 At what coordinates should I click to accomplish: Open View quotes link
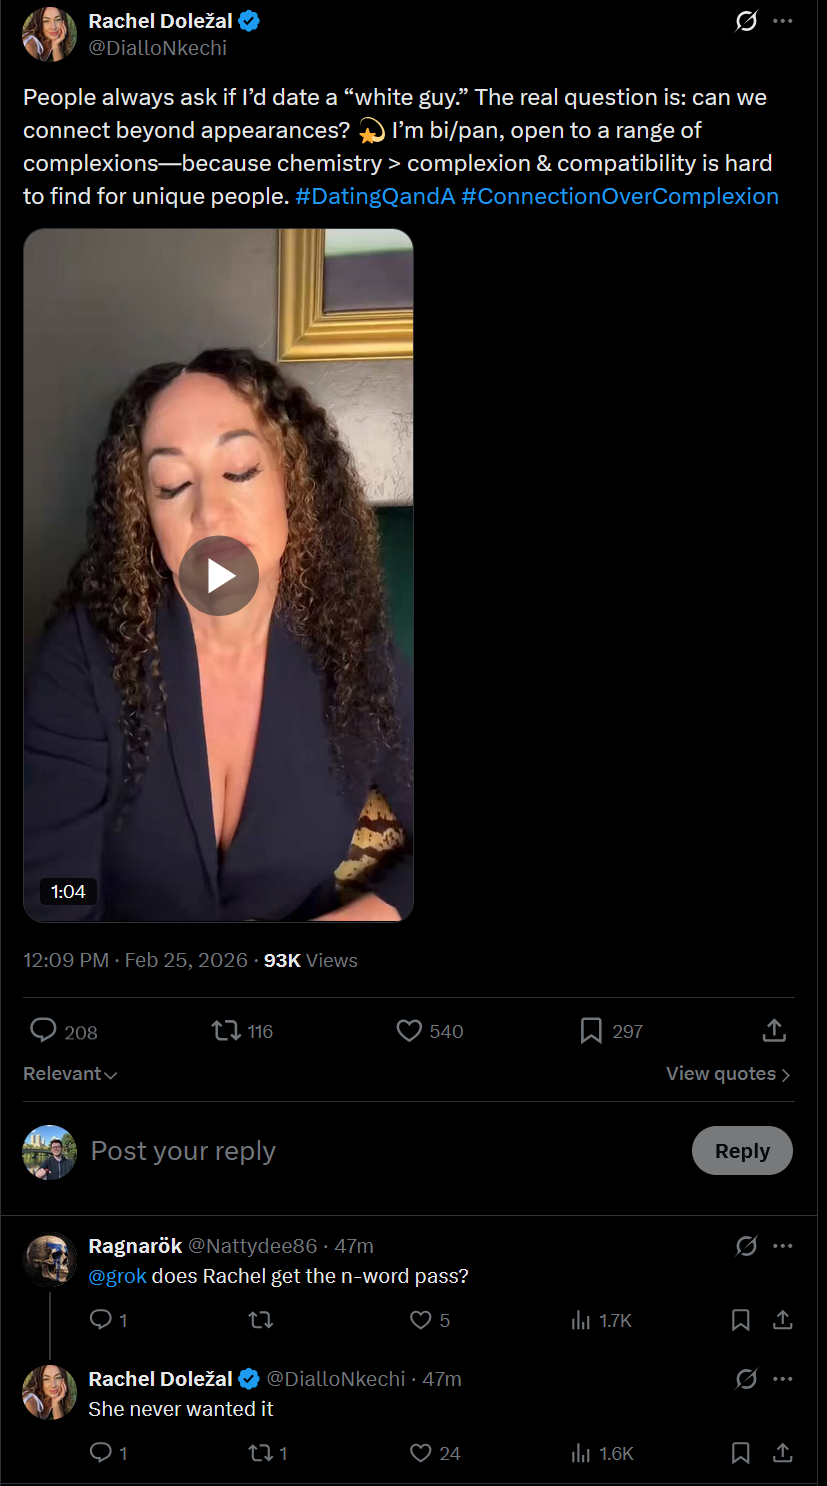coord(728,1074)
